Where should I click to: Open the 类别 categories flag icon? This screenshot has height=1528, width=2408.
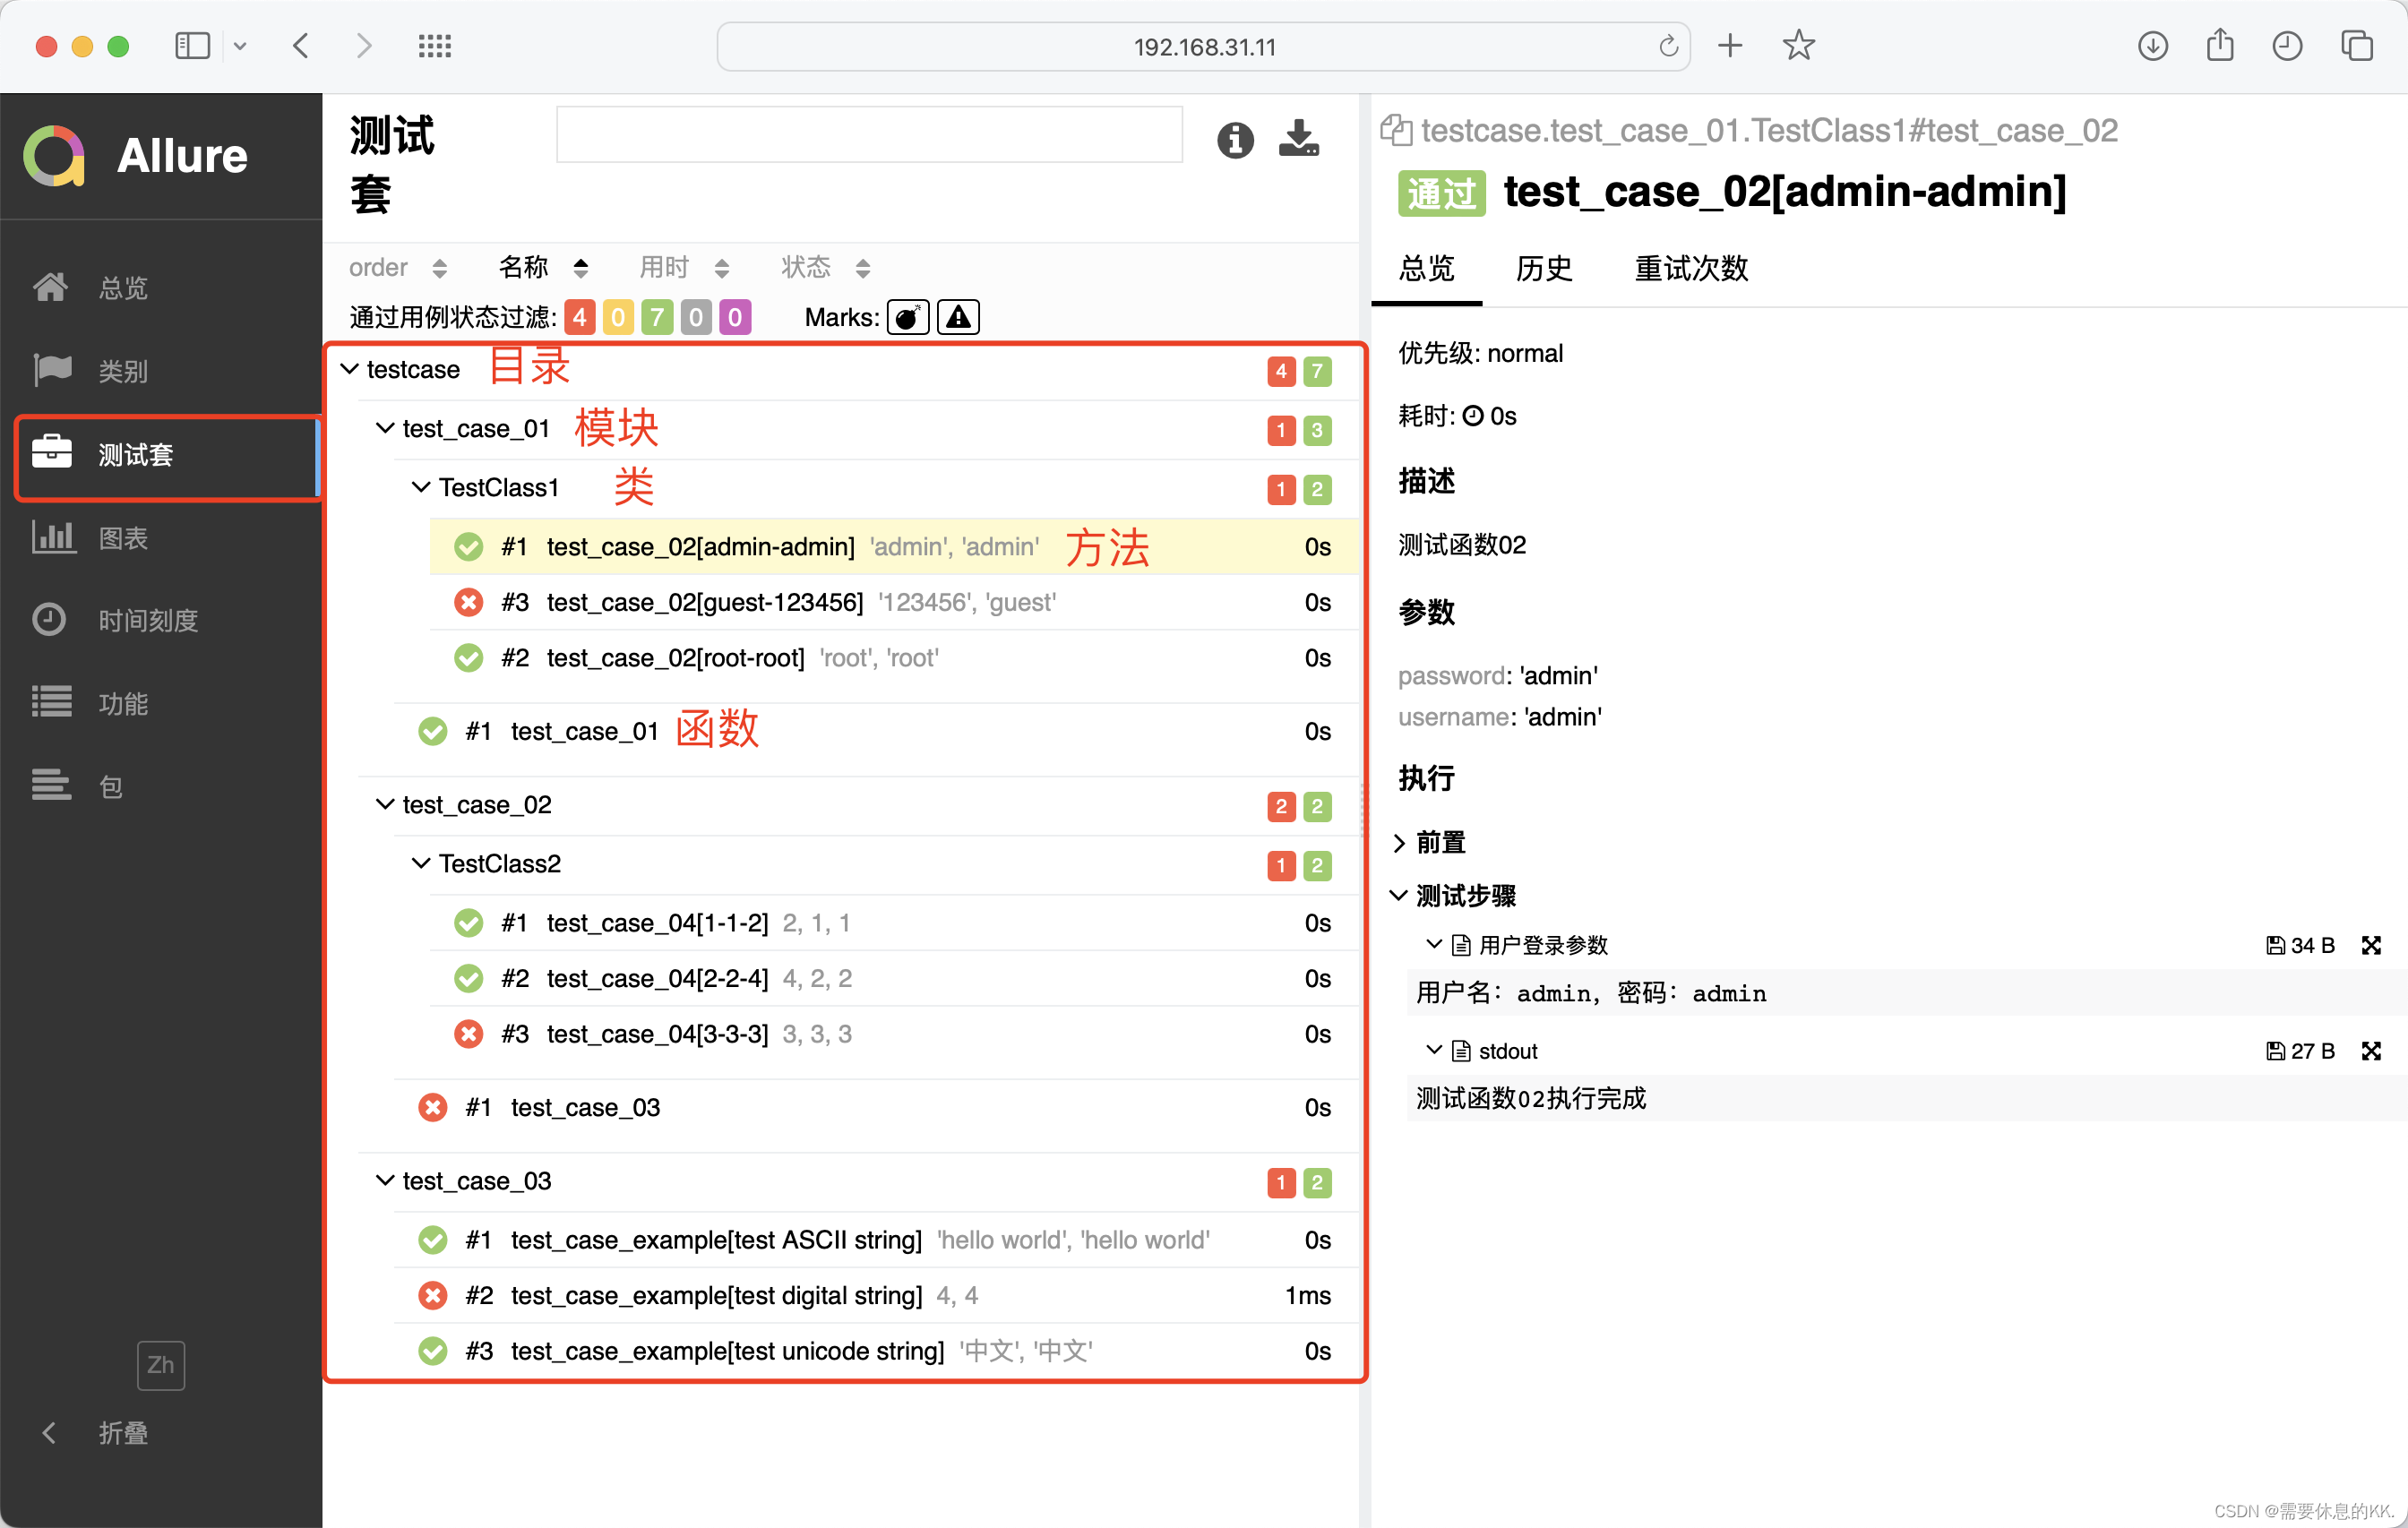(x=51, y=370)
